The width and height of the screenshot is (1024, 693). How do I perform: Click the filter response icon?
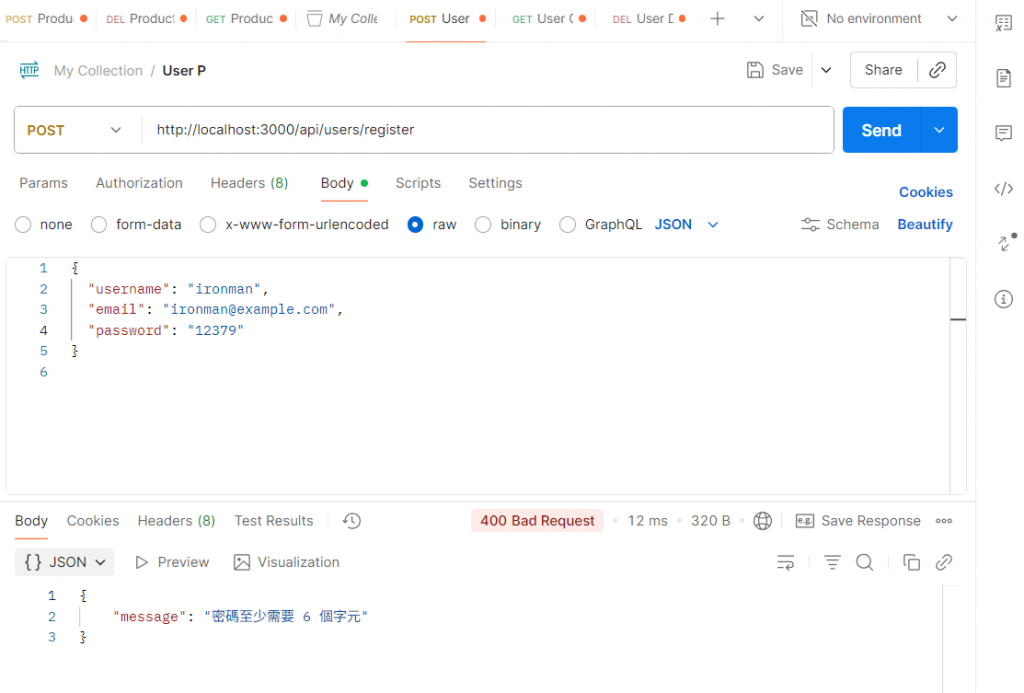tap(832, 562)
